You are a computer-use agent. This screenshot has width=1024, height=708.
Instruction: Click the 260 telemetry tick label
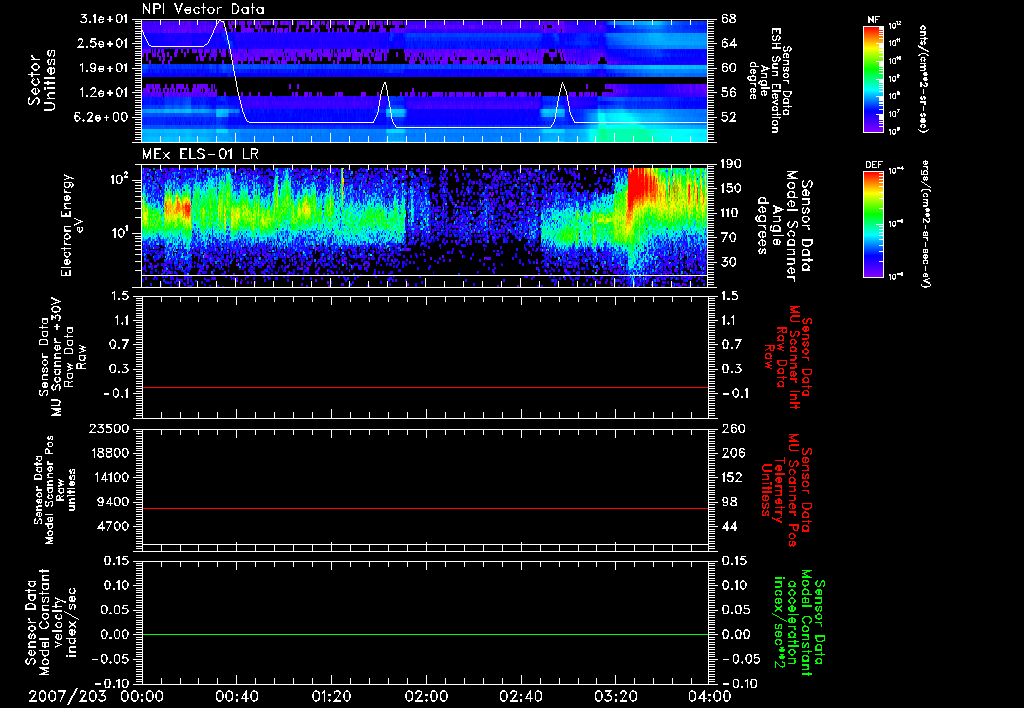tap(732, 428)
